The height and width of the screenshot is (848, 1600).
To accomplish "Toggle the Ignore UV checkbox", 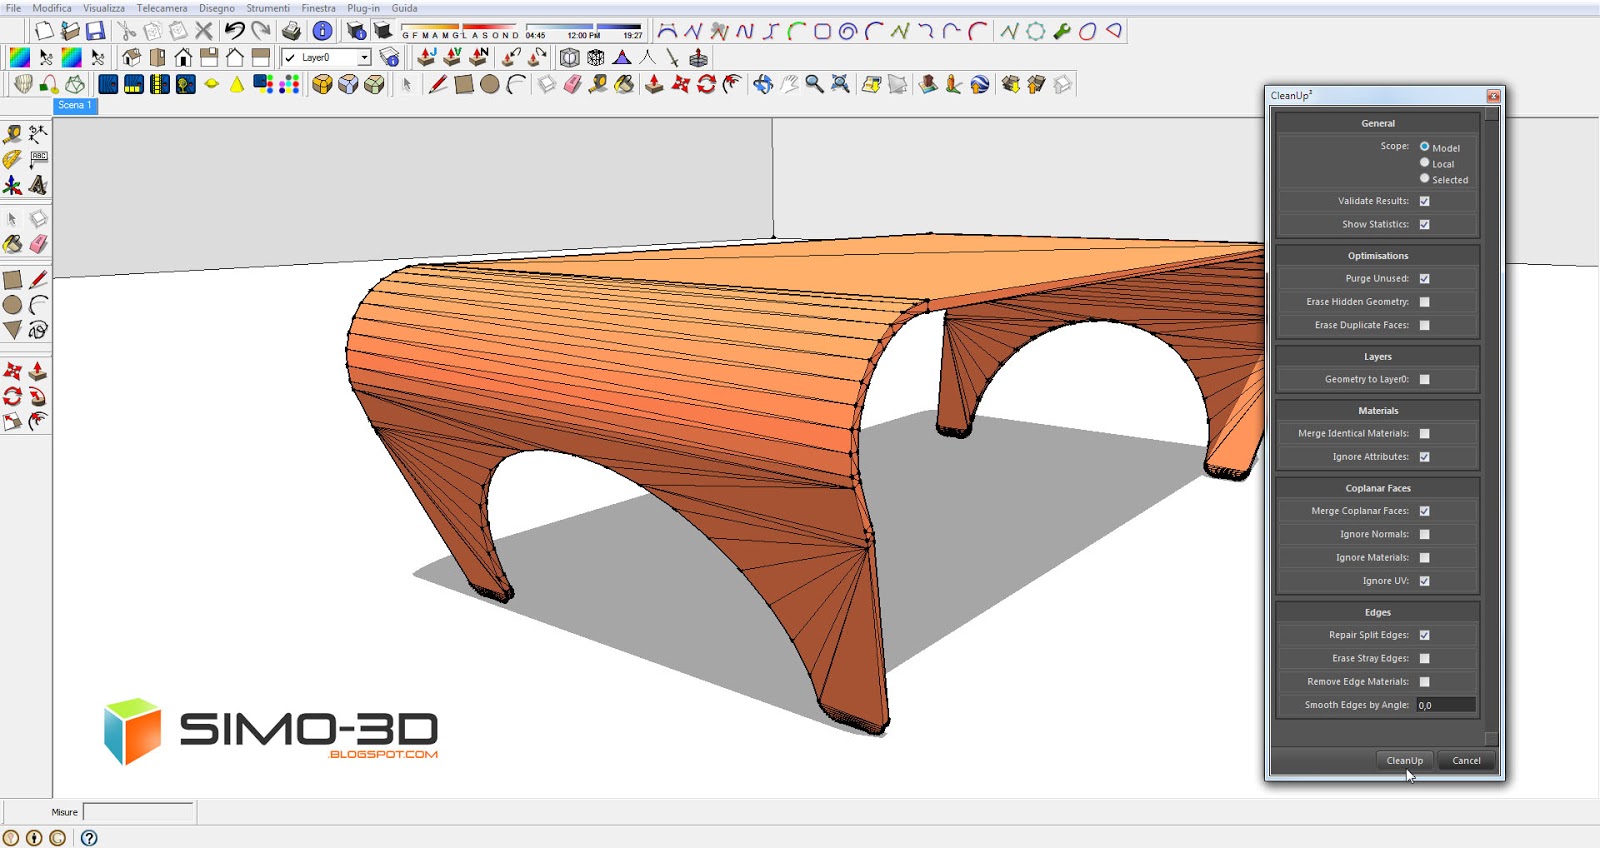I will coord(1424,580).
